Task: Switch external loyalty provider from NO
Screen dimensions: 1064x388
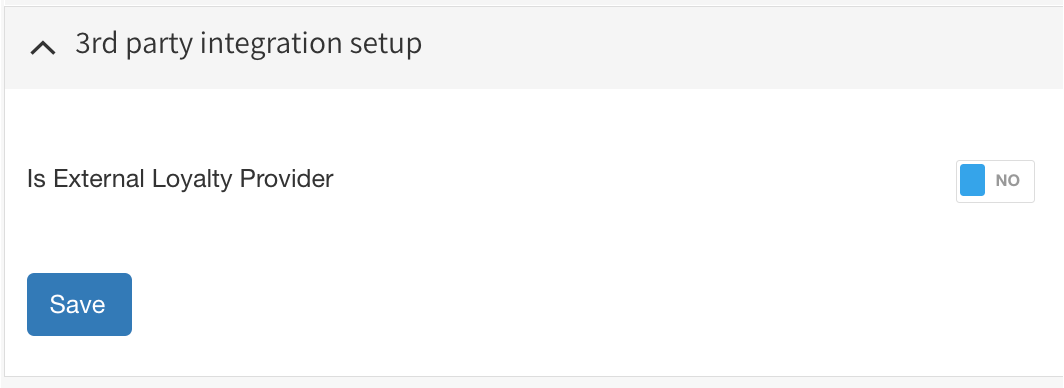Action: coord(995,181)
